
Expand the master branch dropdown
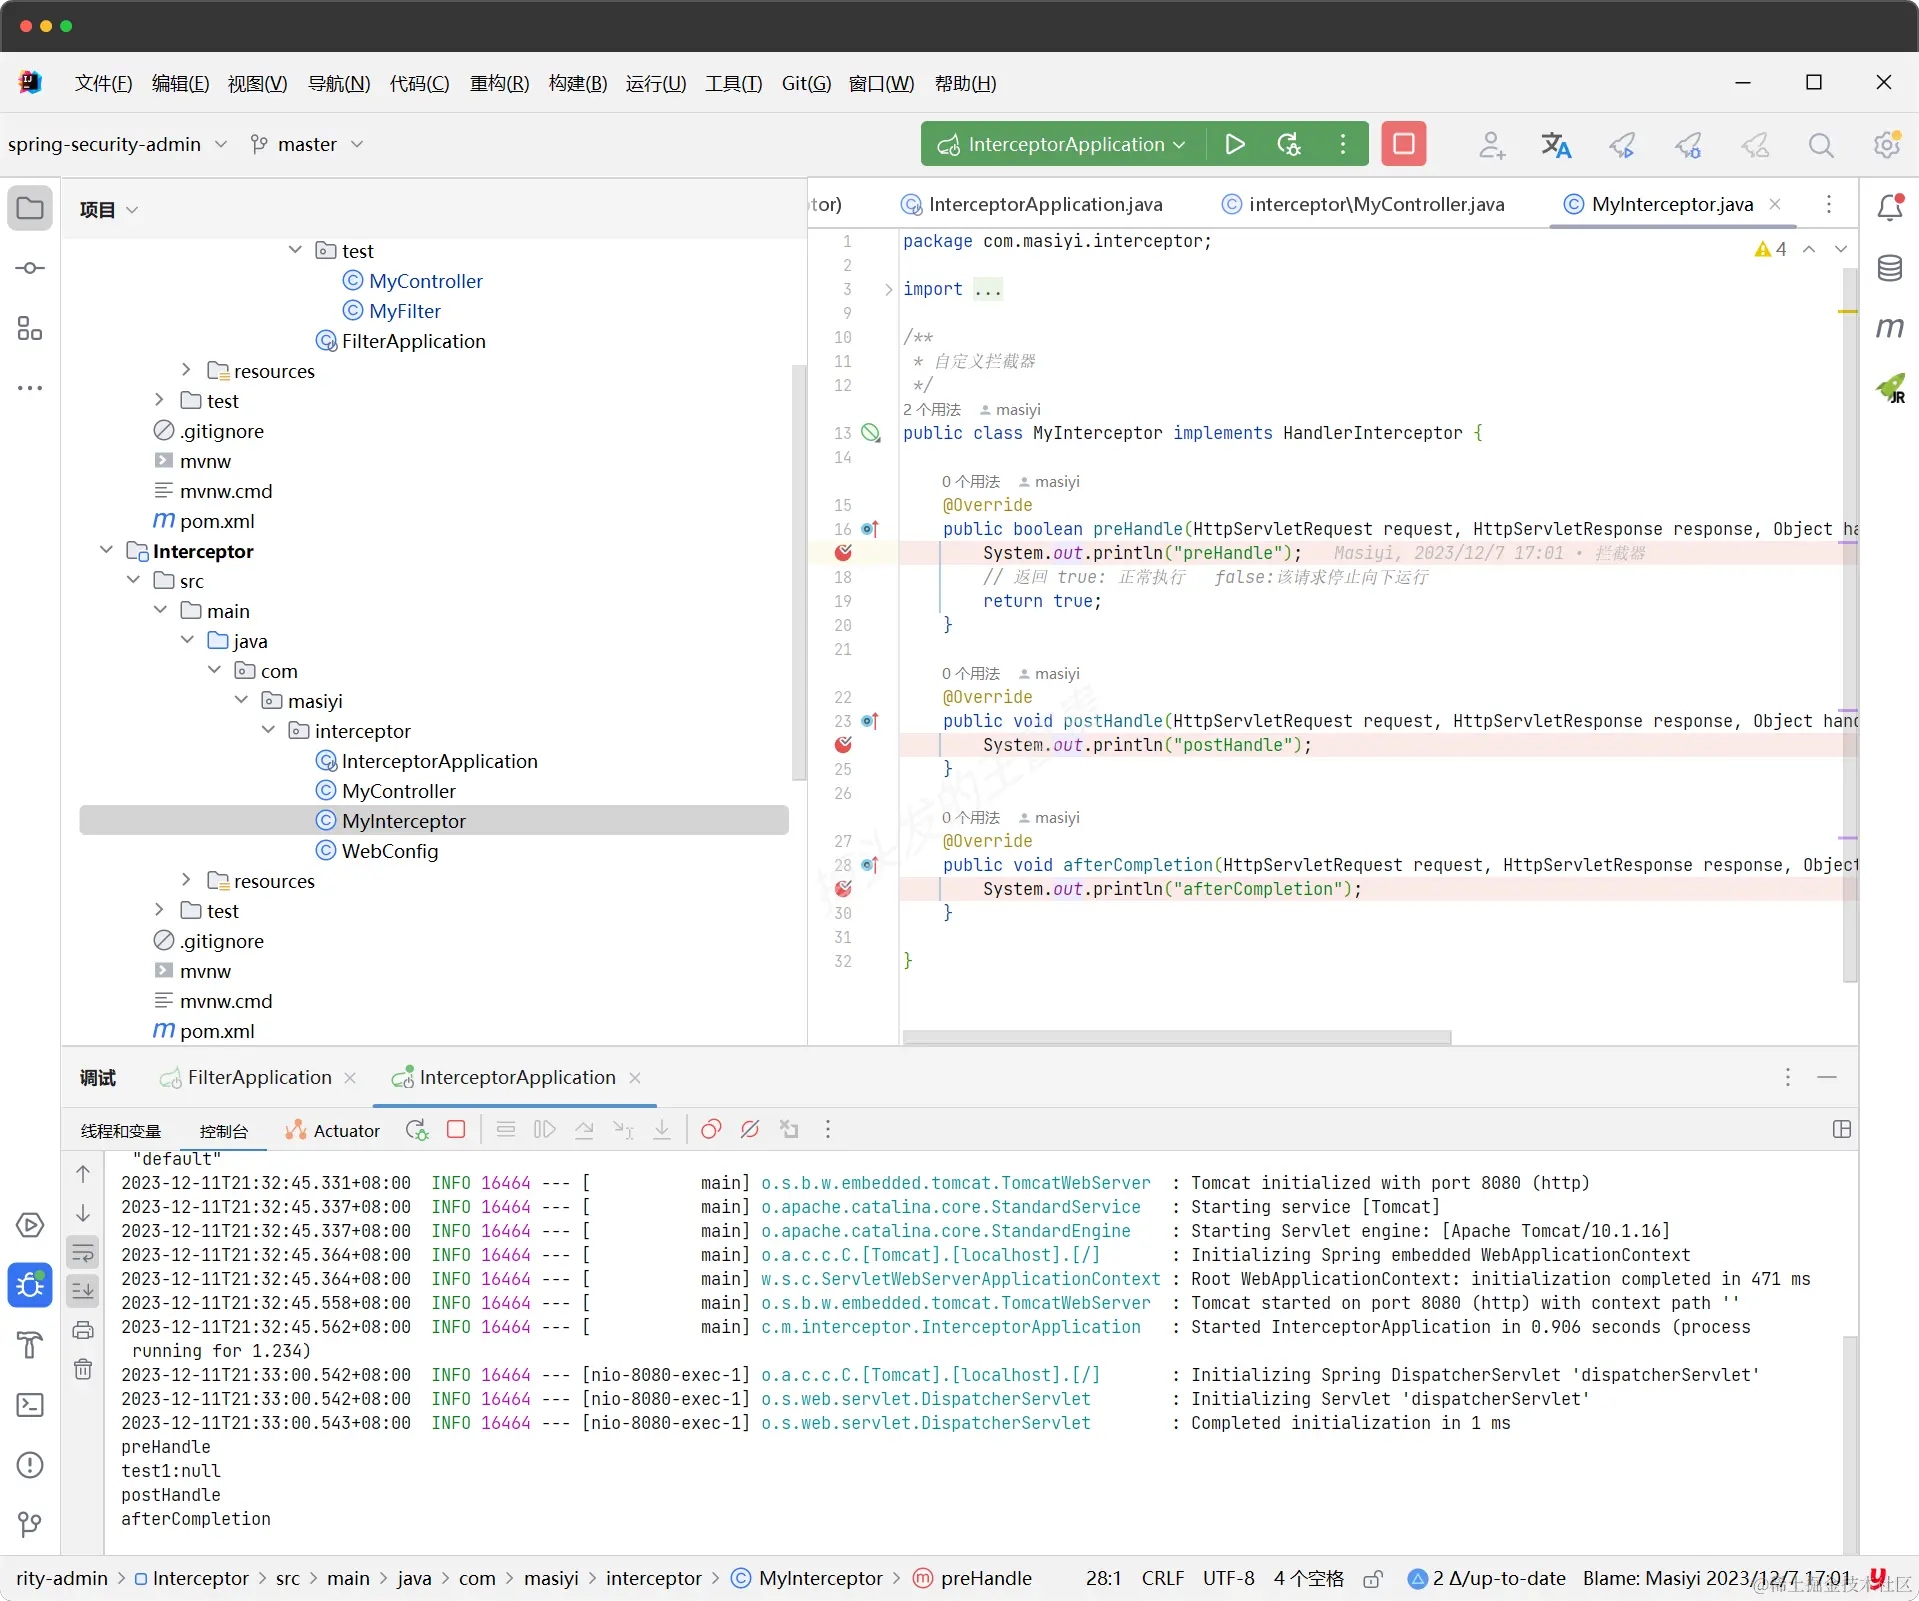tap(306, 144)
